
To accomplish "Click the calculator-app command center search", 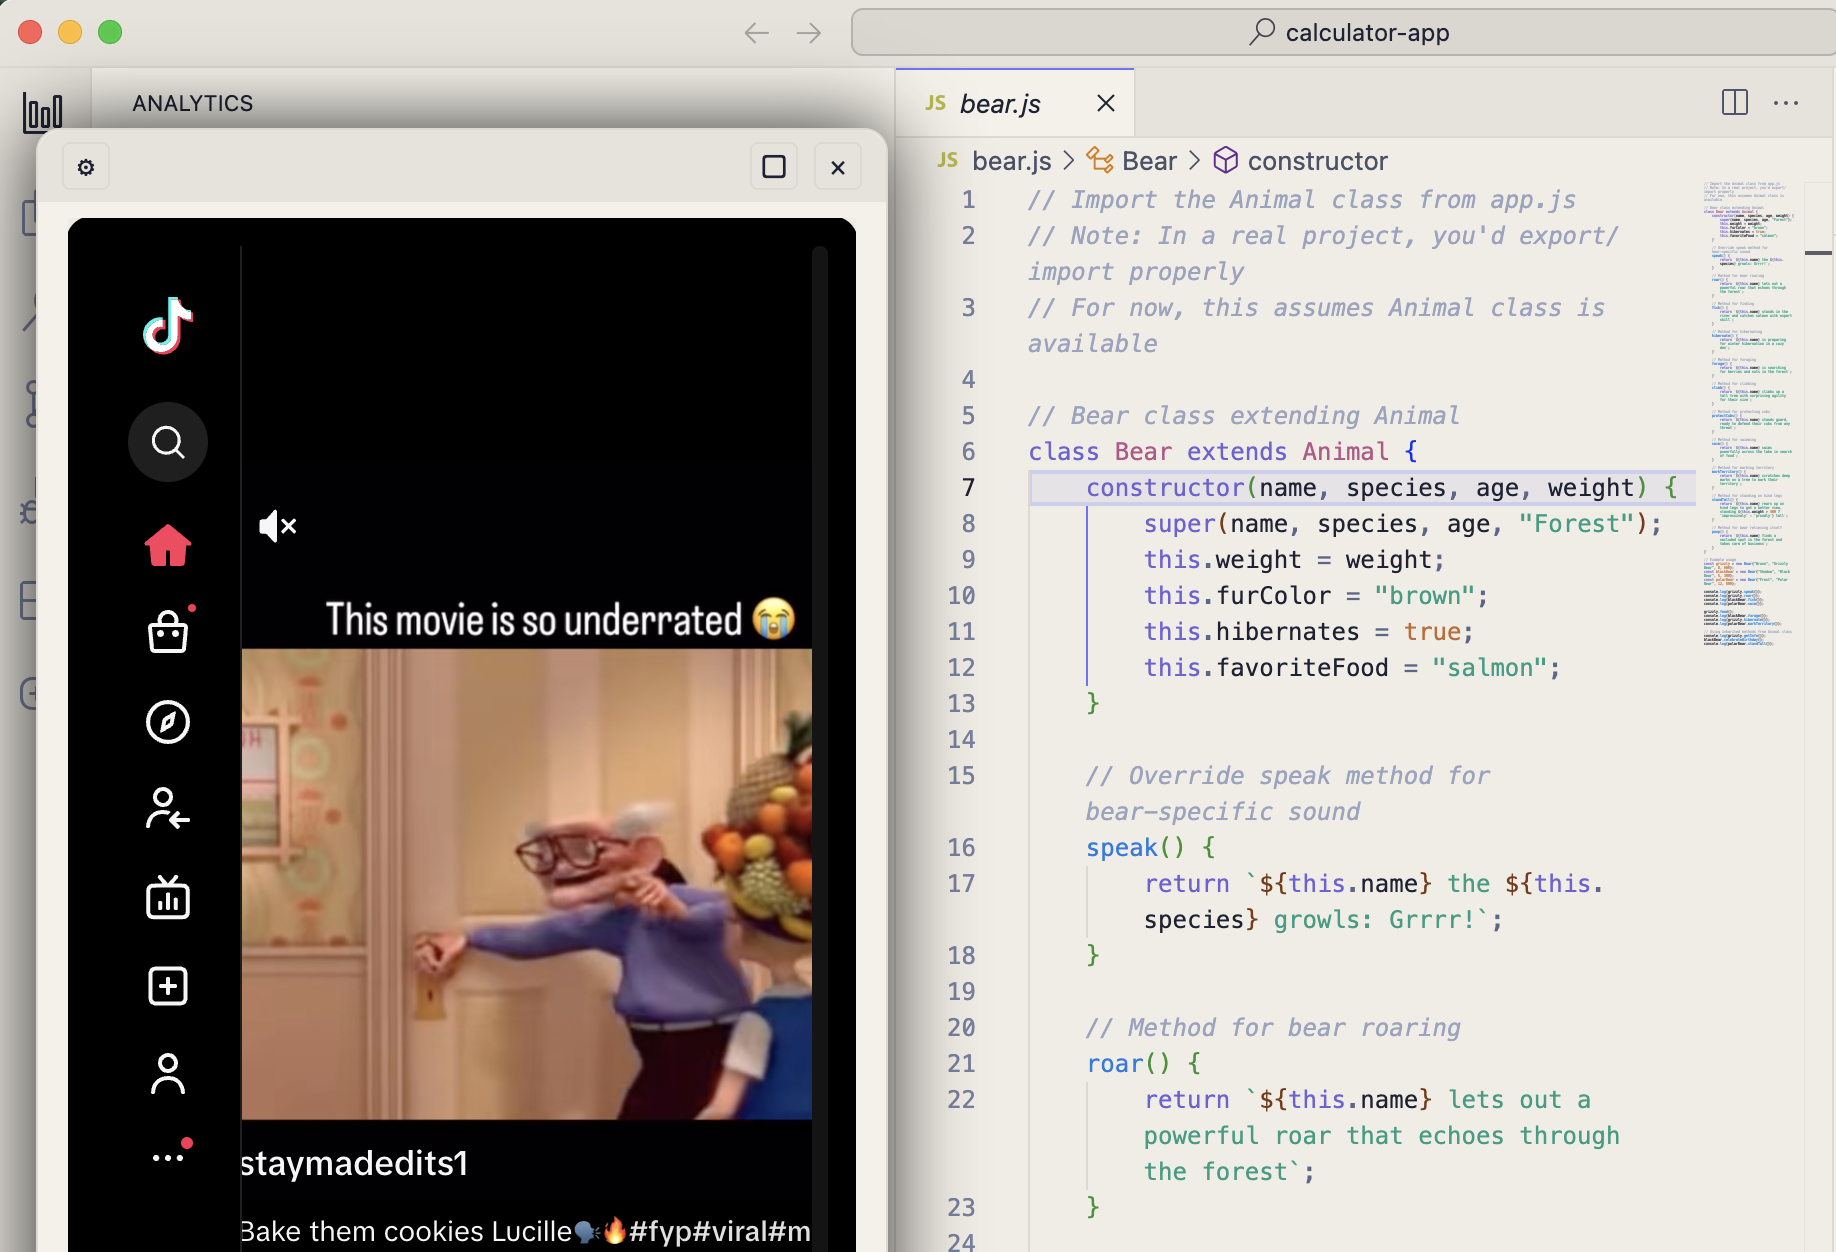I will pos(1344,33).
